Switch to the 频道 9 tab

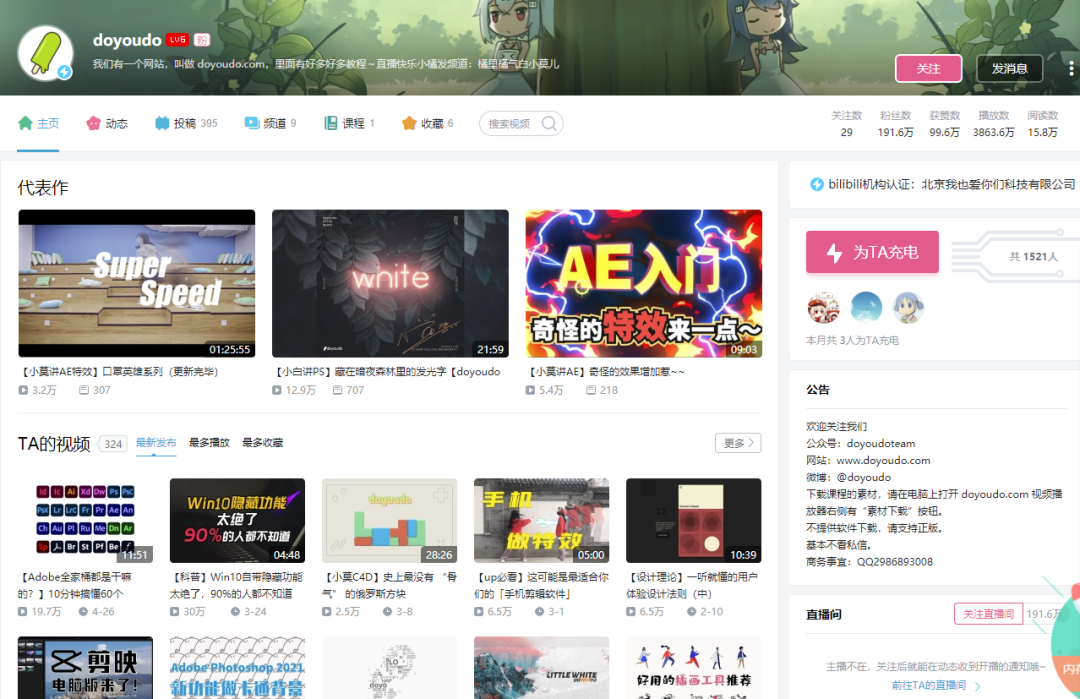[270, 123]
